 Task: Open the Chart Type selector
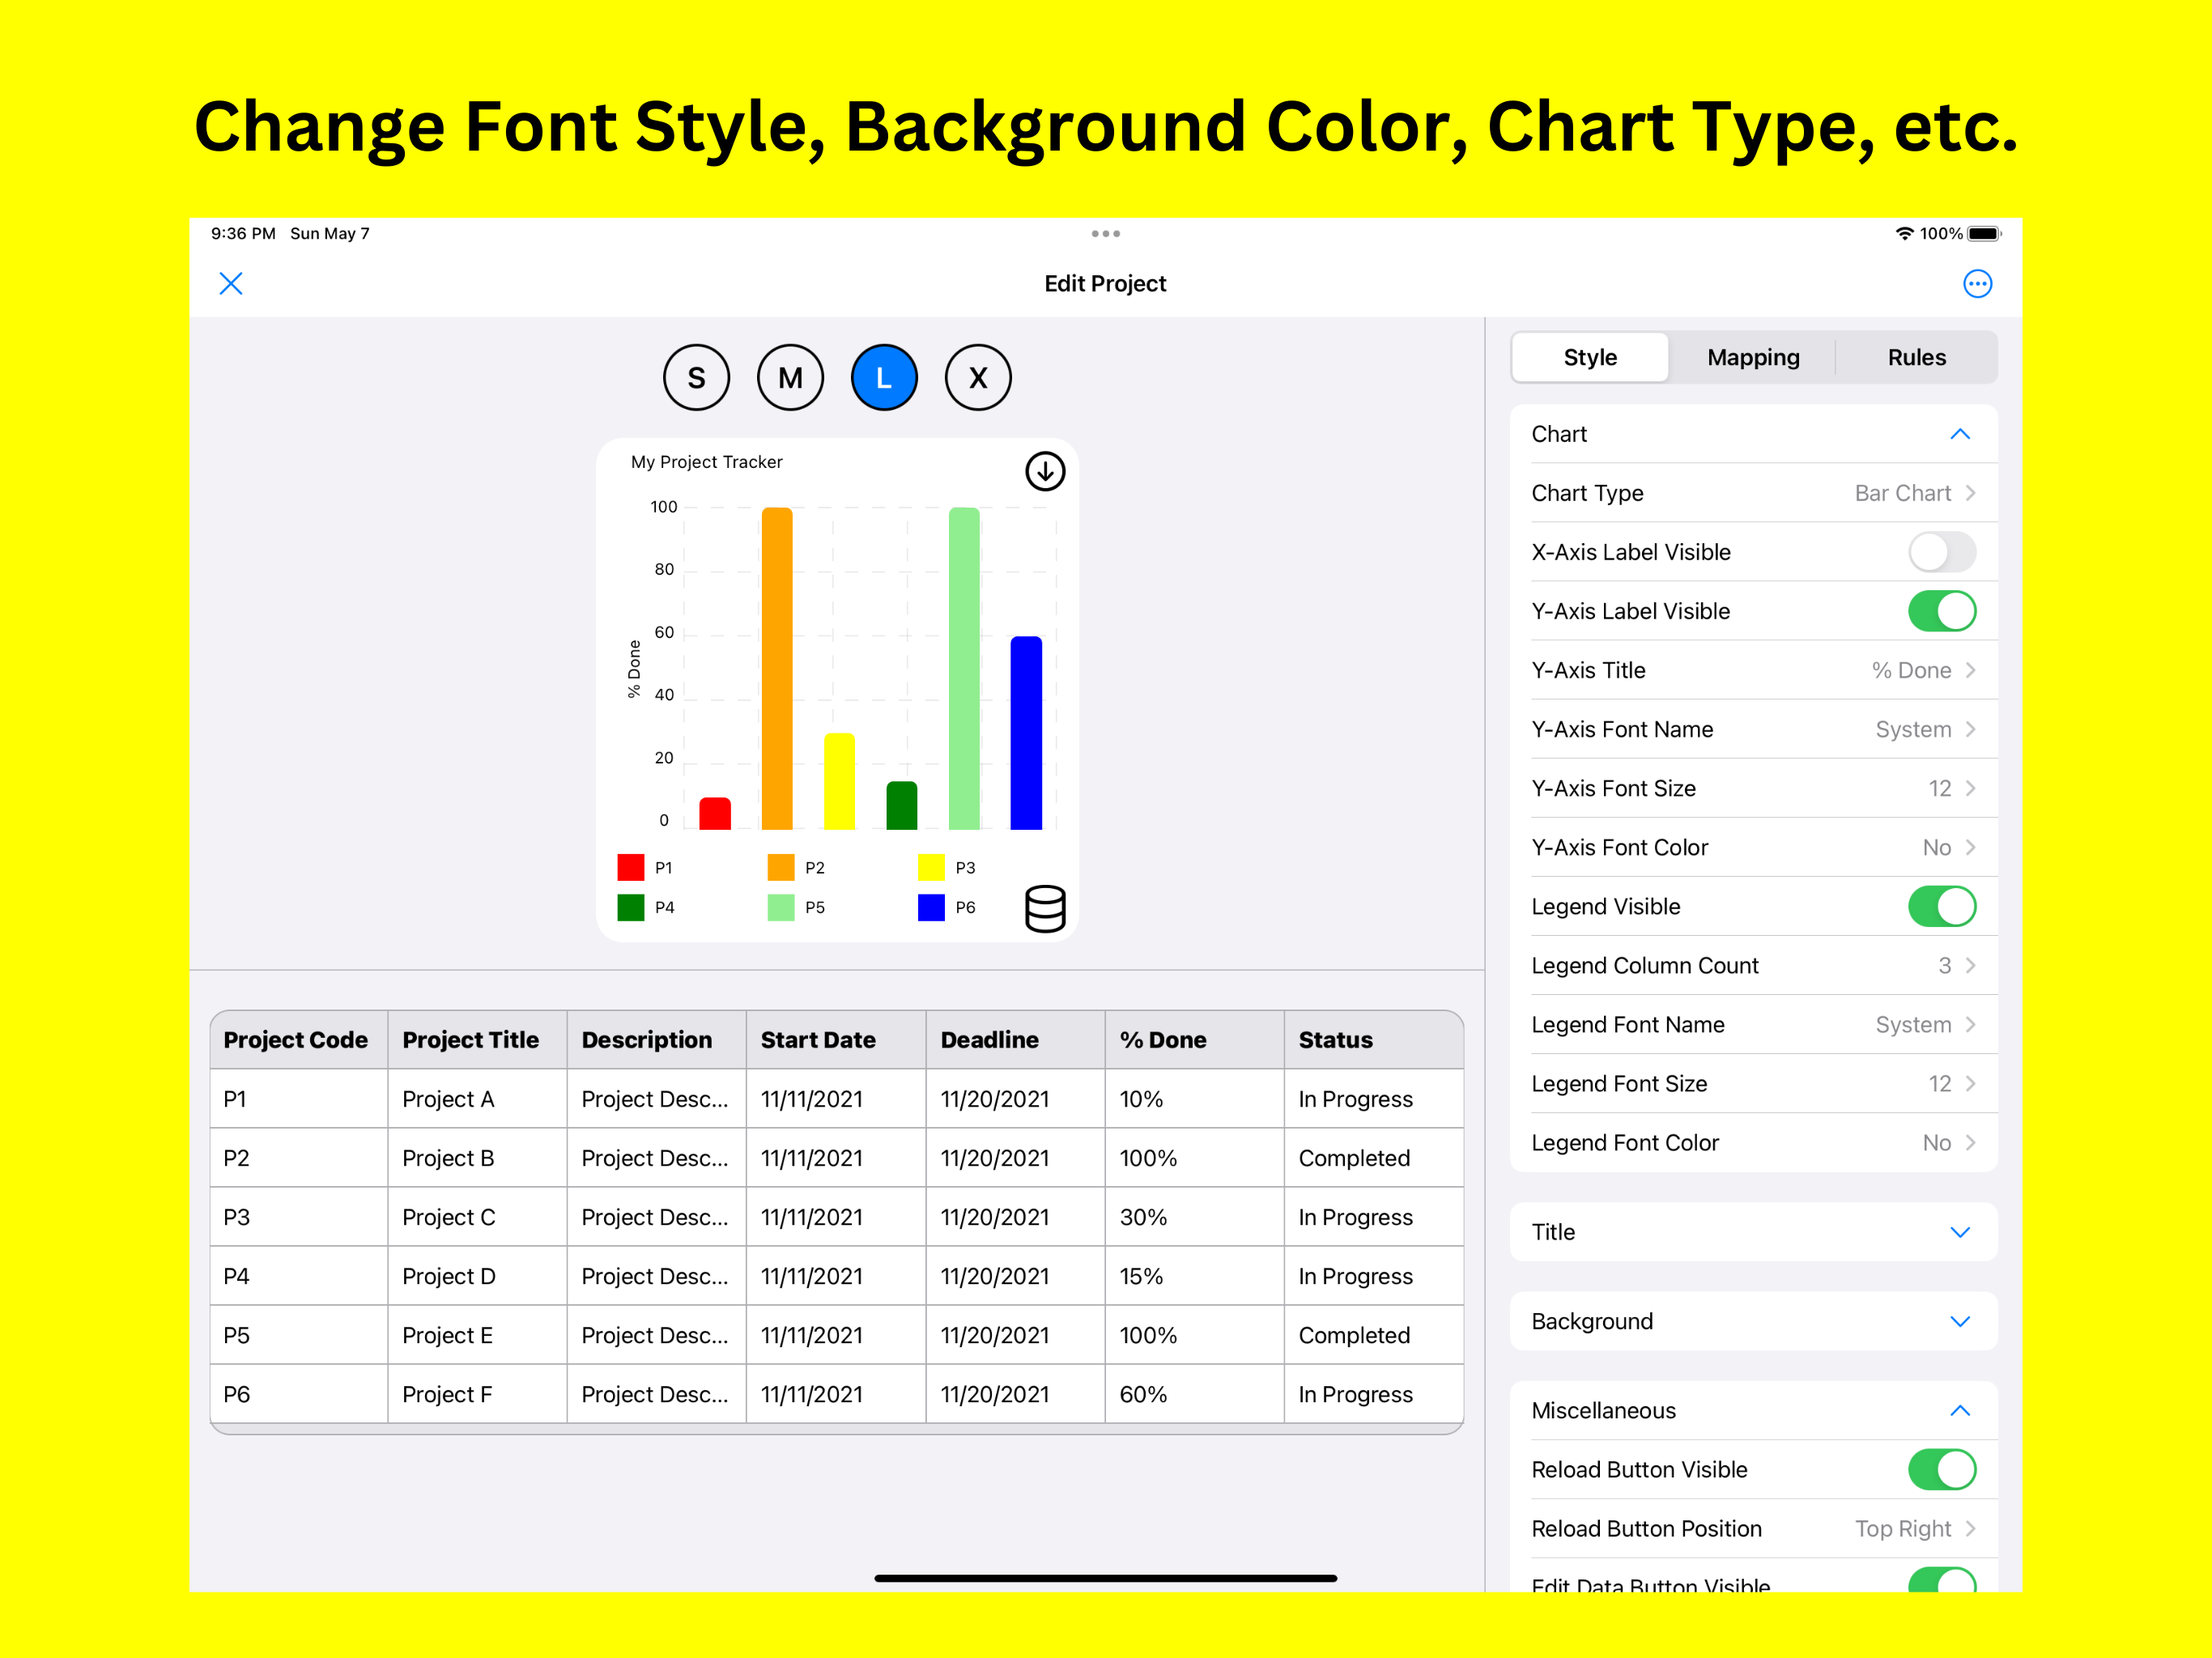pos(1754,493)
